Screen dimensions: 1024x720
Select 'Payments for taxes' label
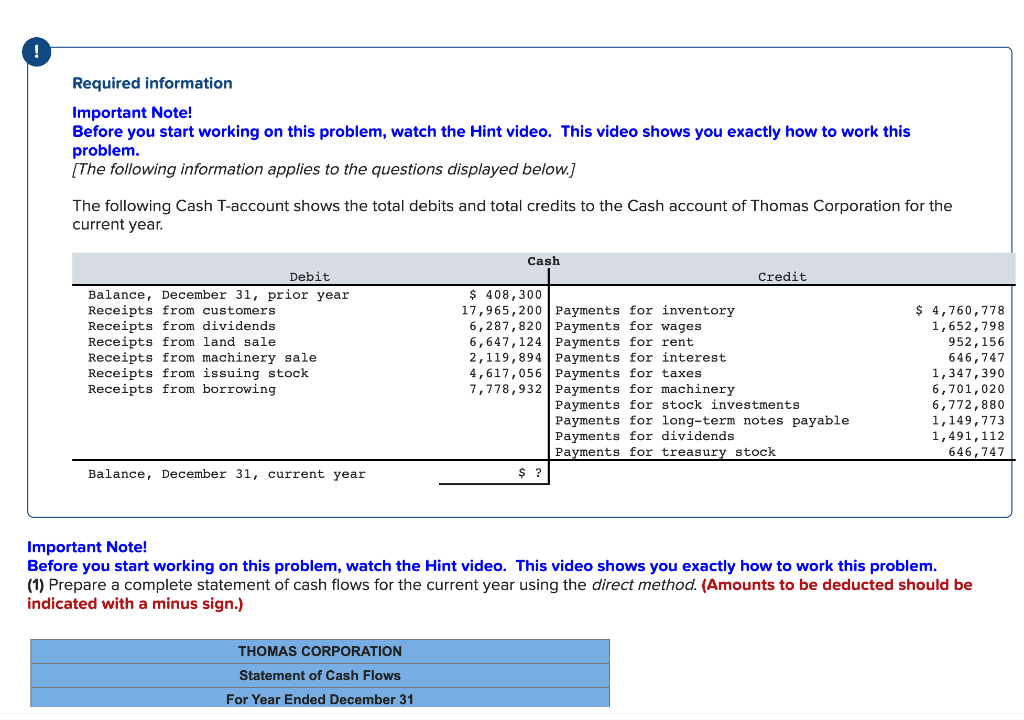click(628, 373)
